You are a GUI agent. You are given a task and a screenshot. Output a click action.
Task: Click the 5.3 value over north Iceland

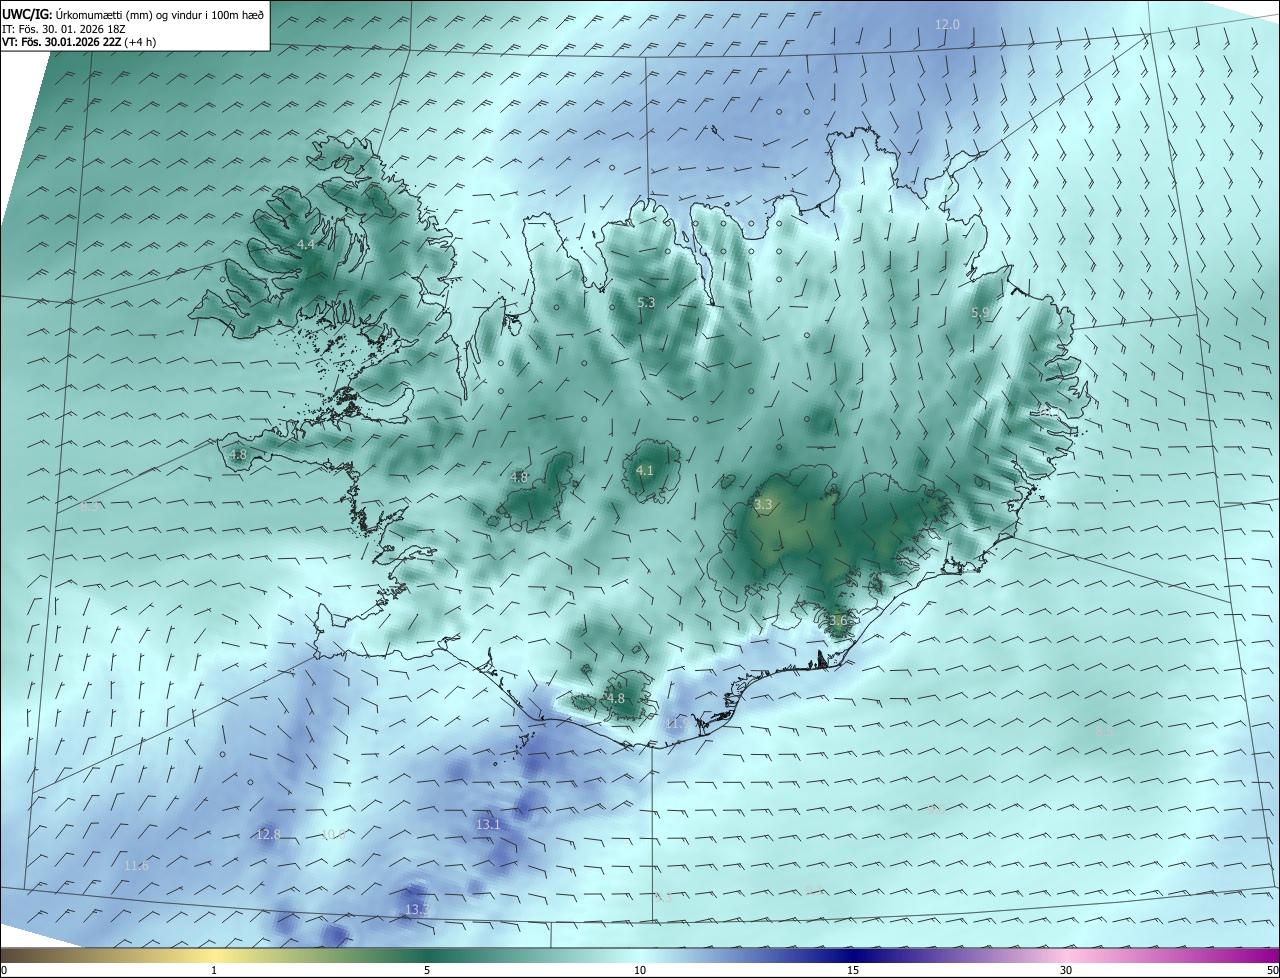coord(646,302)
